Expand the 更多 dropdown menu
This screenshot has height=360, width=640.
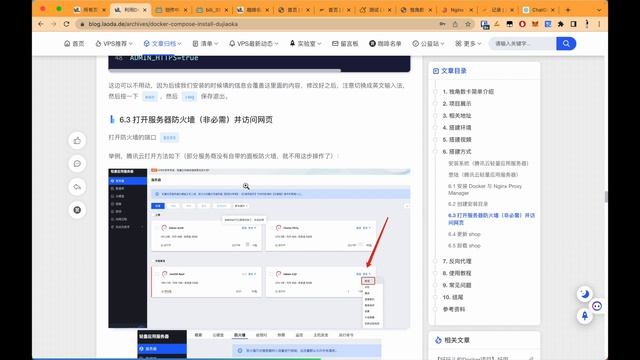[x=468, y=43]
